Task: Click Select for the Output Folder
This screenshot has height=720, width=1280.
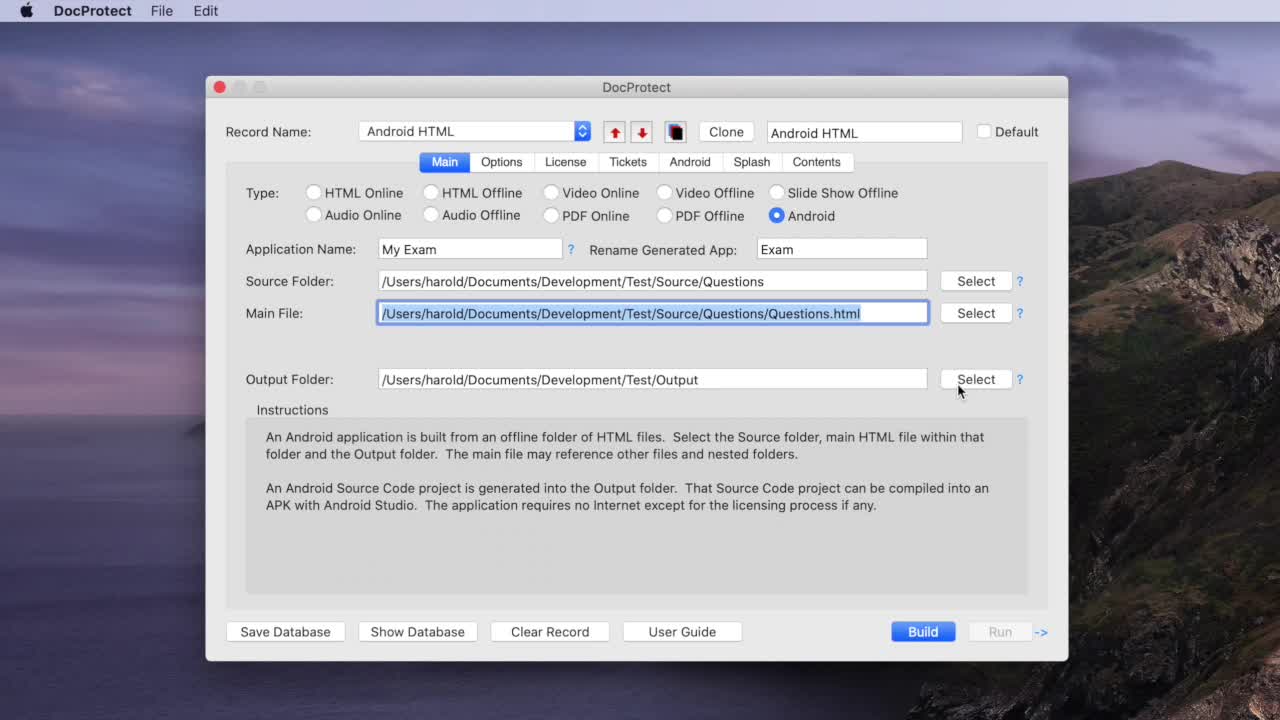Action: [x=976, y=379]
